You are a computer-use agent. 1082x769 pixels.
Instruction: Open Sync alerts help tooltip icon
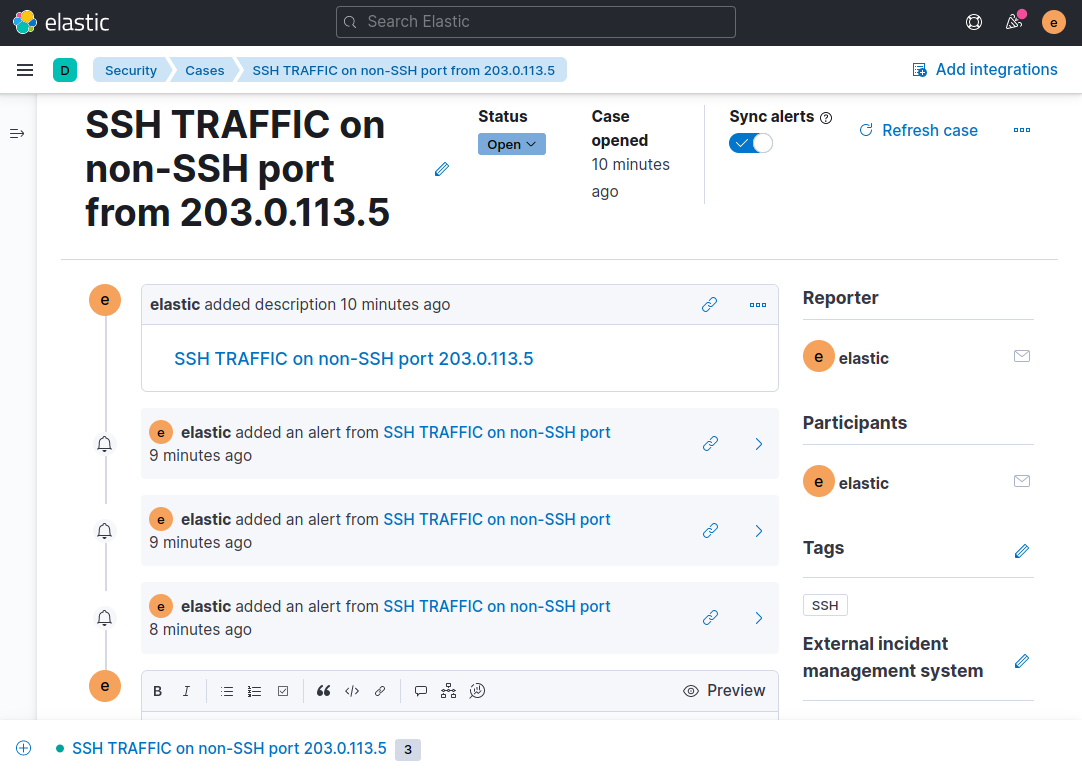point(826,117)
